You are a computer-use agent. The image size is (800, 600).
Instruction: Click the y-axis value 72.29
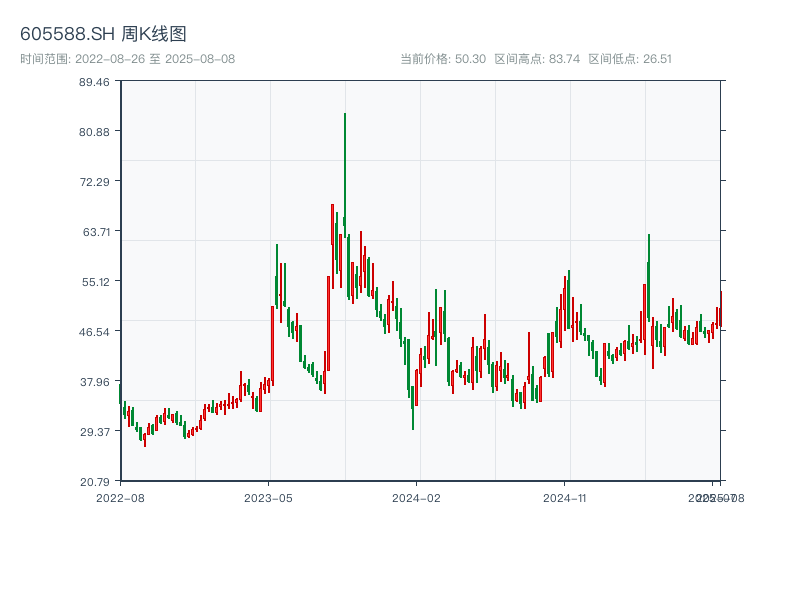click(x=94, y=182)
